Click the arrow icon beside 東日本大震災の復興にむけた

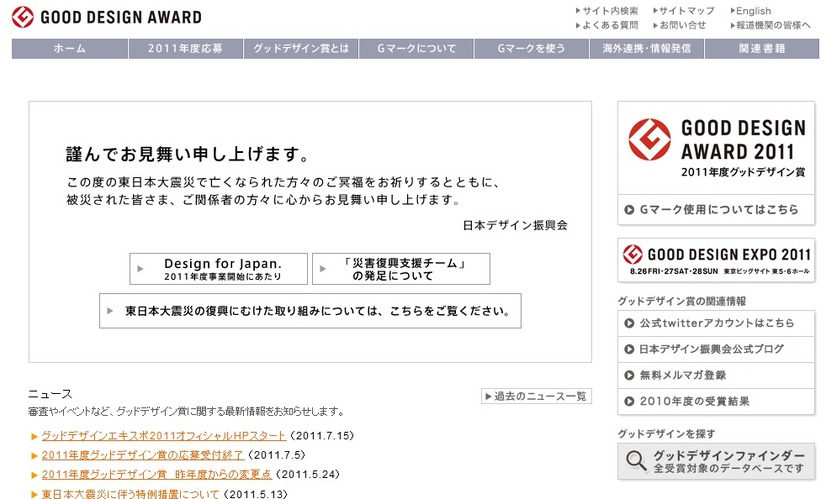coord(110,311)
